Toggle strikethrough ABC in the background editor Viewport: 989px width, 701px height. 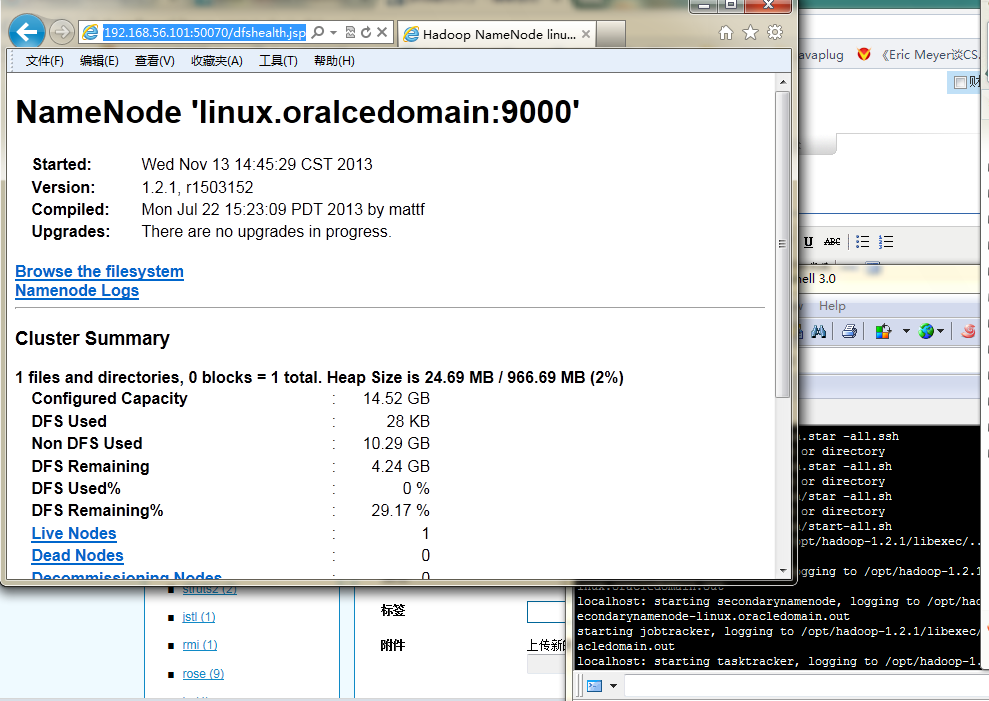(832, 242)
